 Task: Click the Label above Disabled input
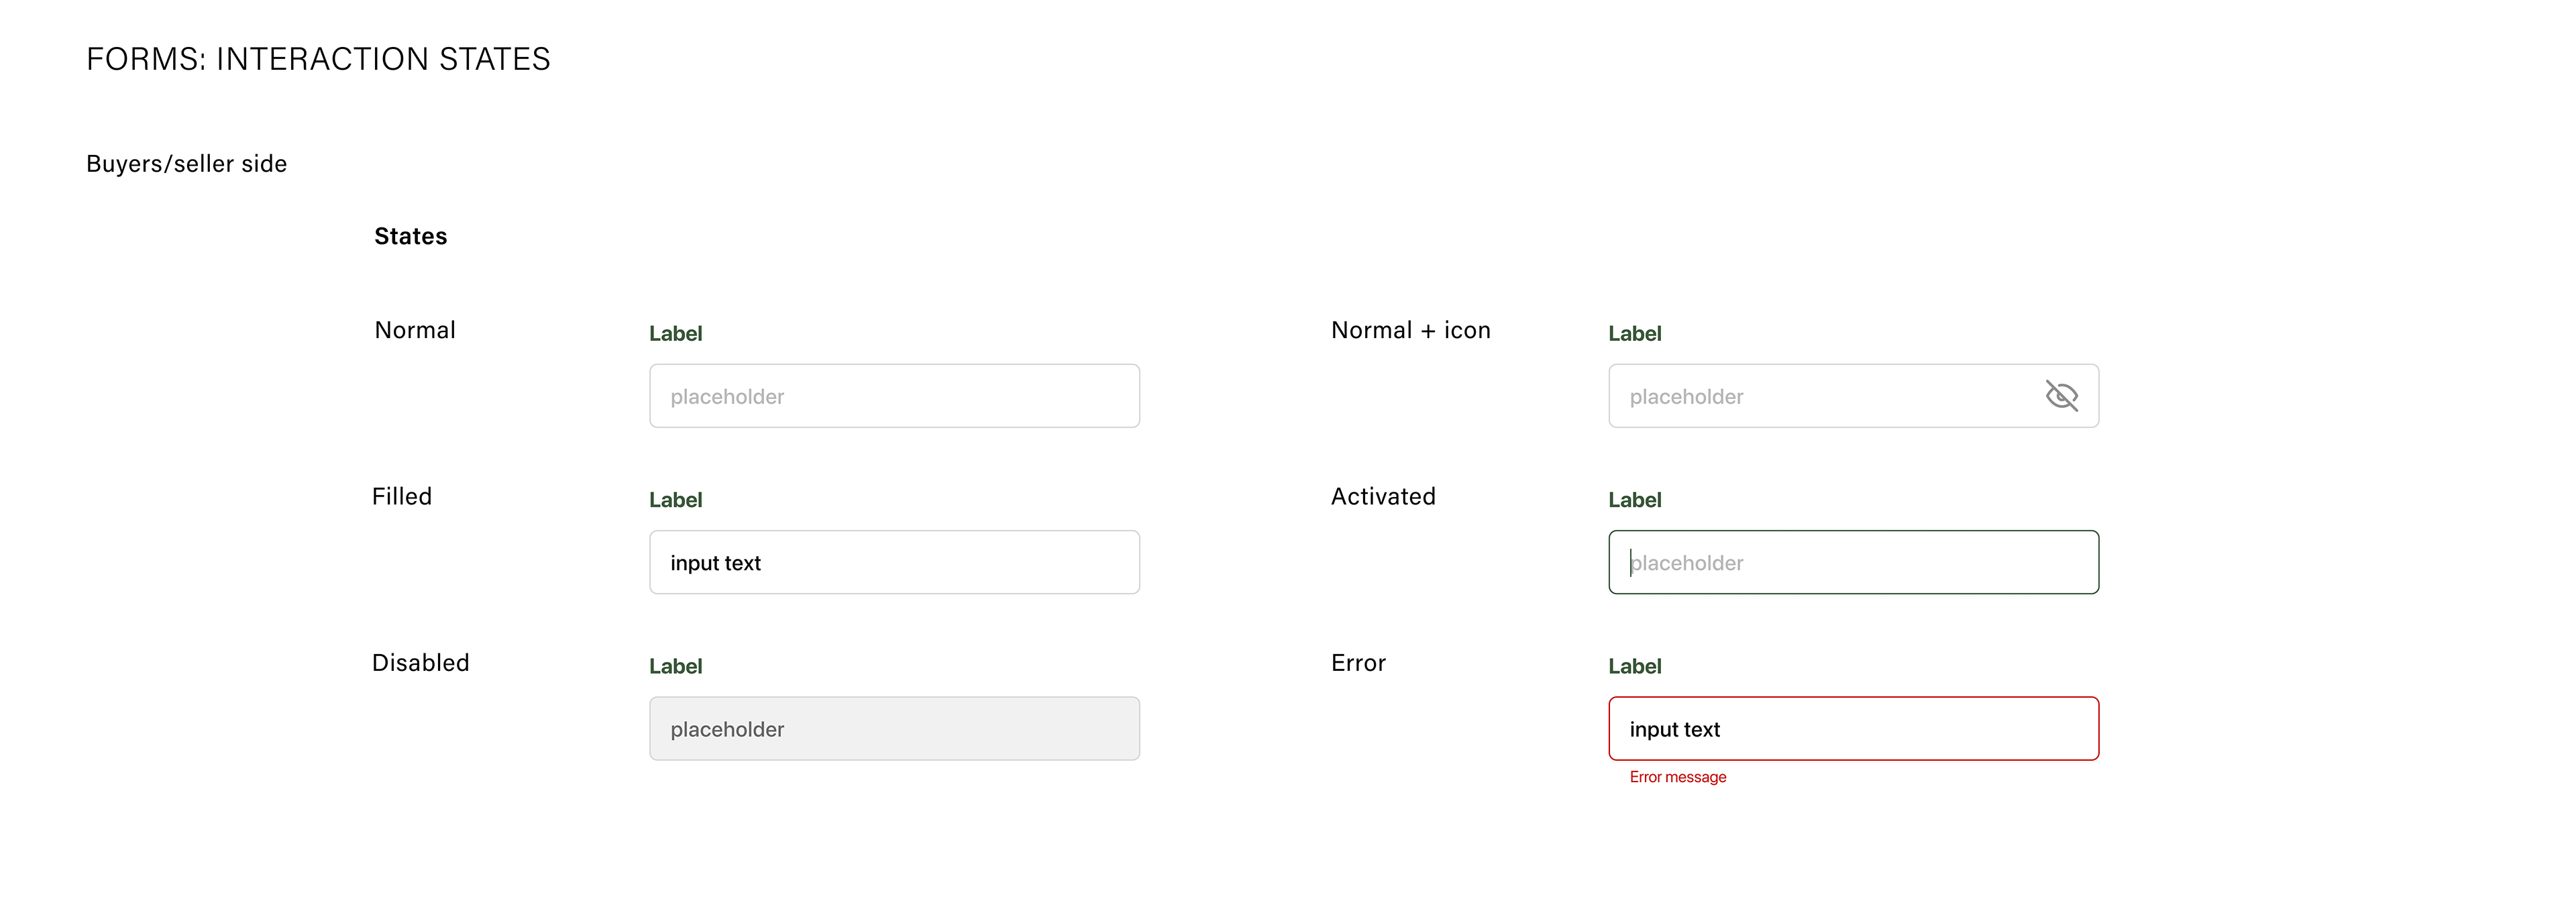(x=675, y=666)
